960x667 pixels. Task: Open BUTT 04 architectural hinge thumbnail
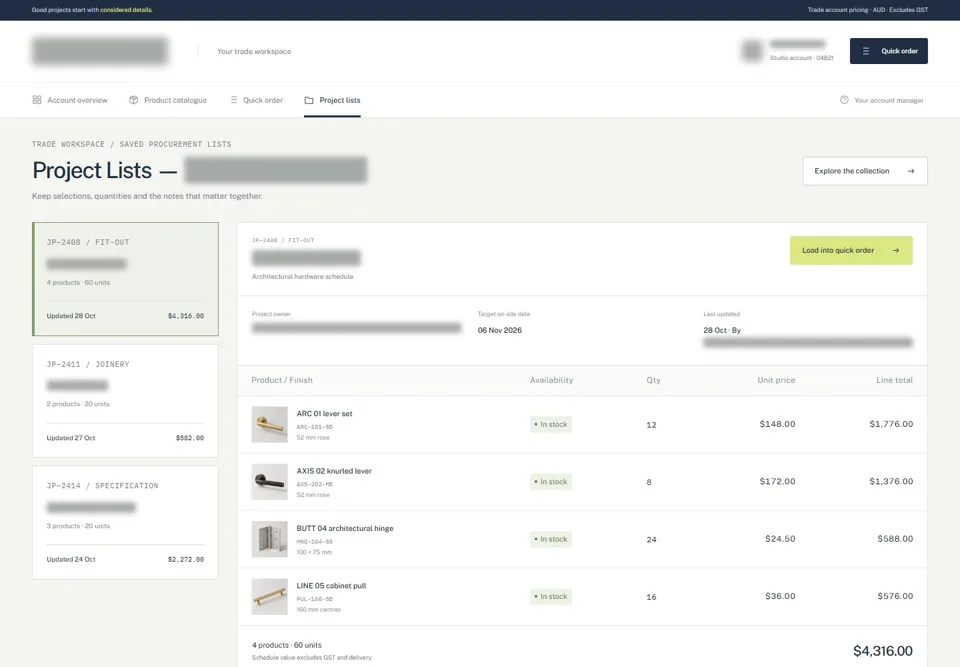click(269, 539)
